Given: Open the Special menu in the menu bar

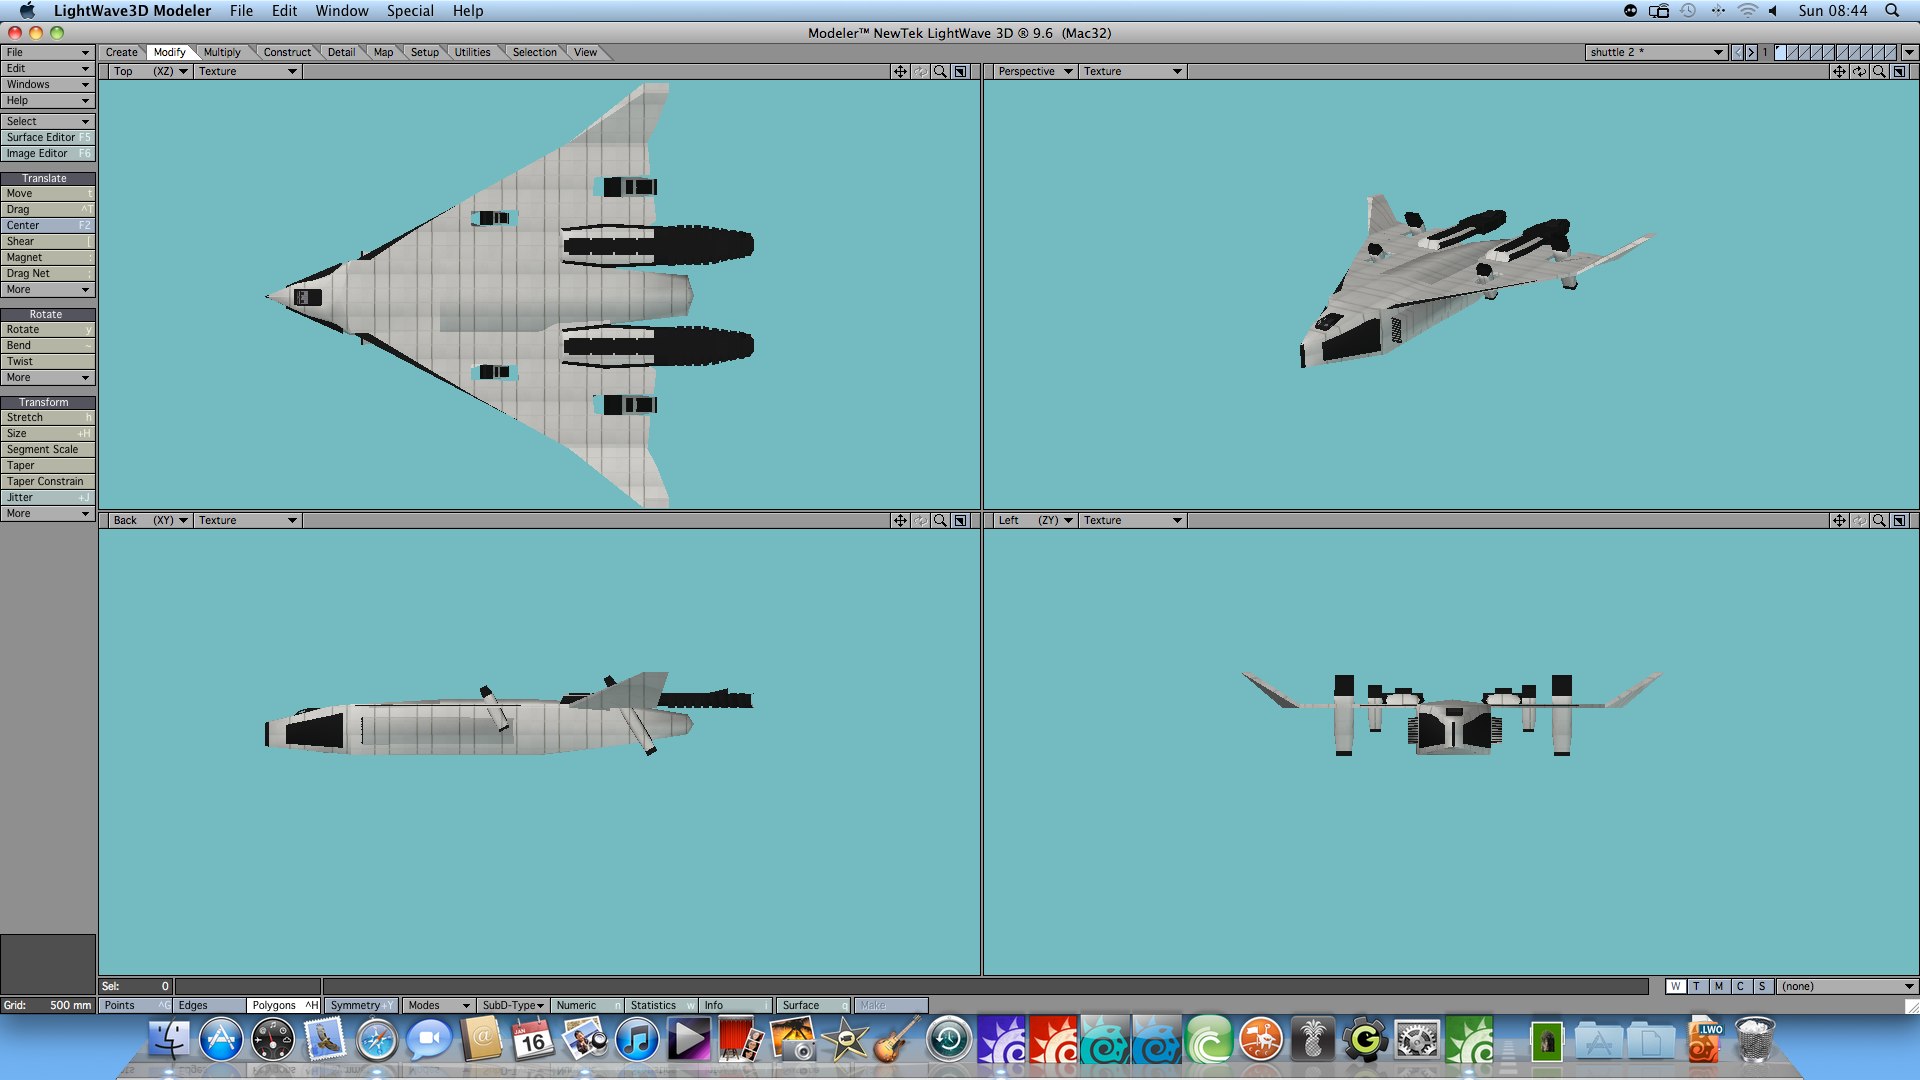Looking at the screenshot, I should coord(410,11).
